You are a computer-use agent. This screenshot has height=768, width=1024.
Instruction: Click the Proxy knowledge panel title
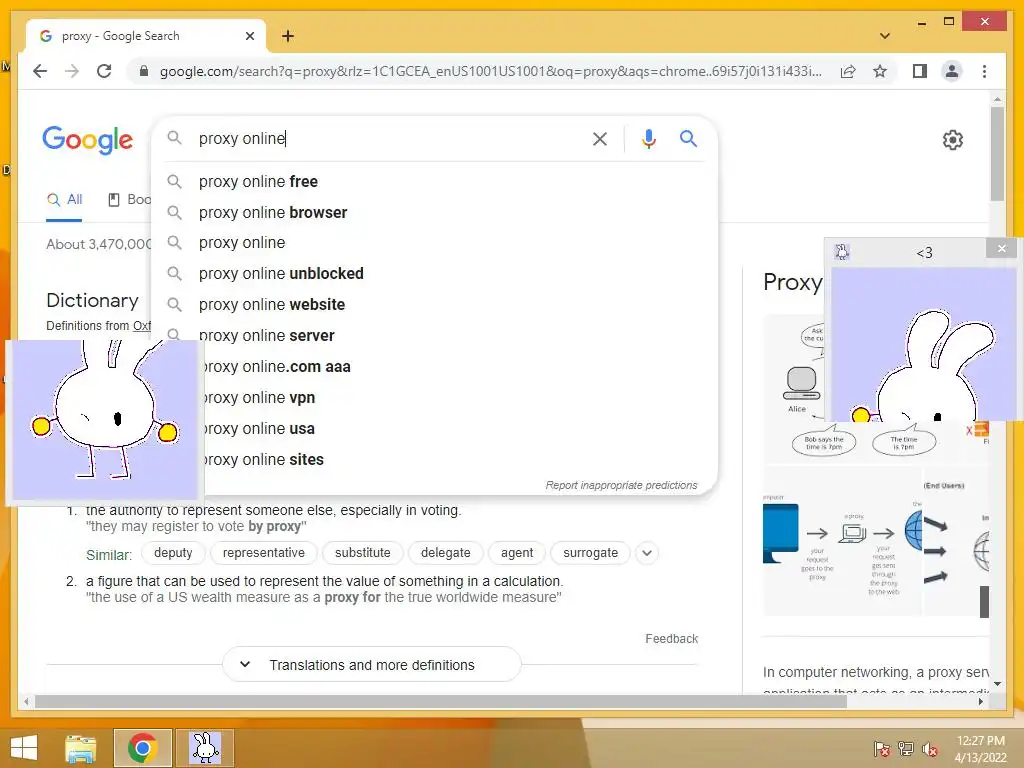pyautogui.click(x=792, y=282)
